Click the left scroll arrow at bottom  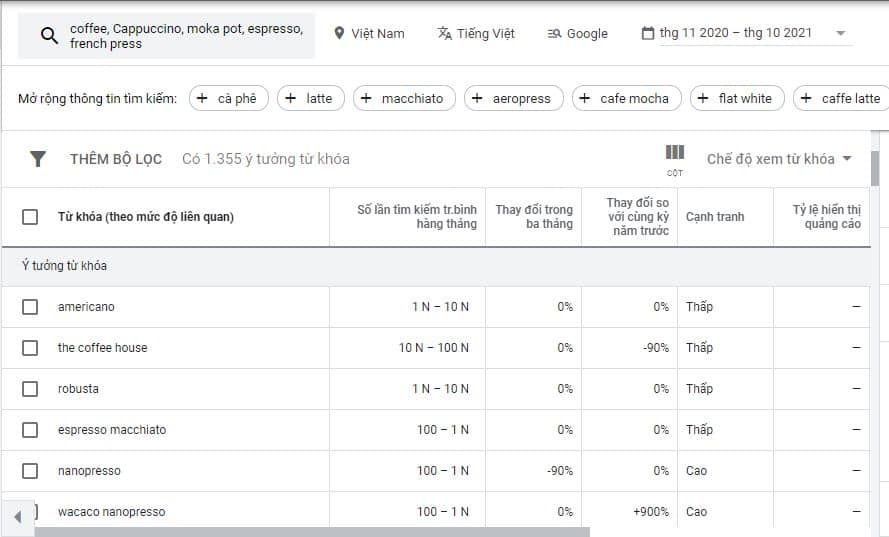point(18,517)
